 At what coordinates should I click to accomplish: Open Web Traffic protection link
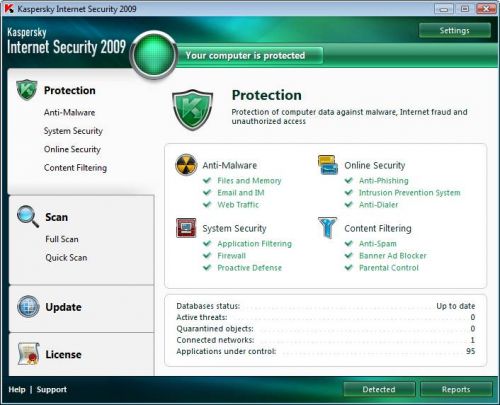[238, 205]
